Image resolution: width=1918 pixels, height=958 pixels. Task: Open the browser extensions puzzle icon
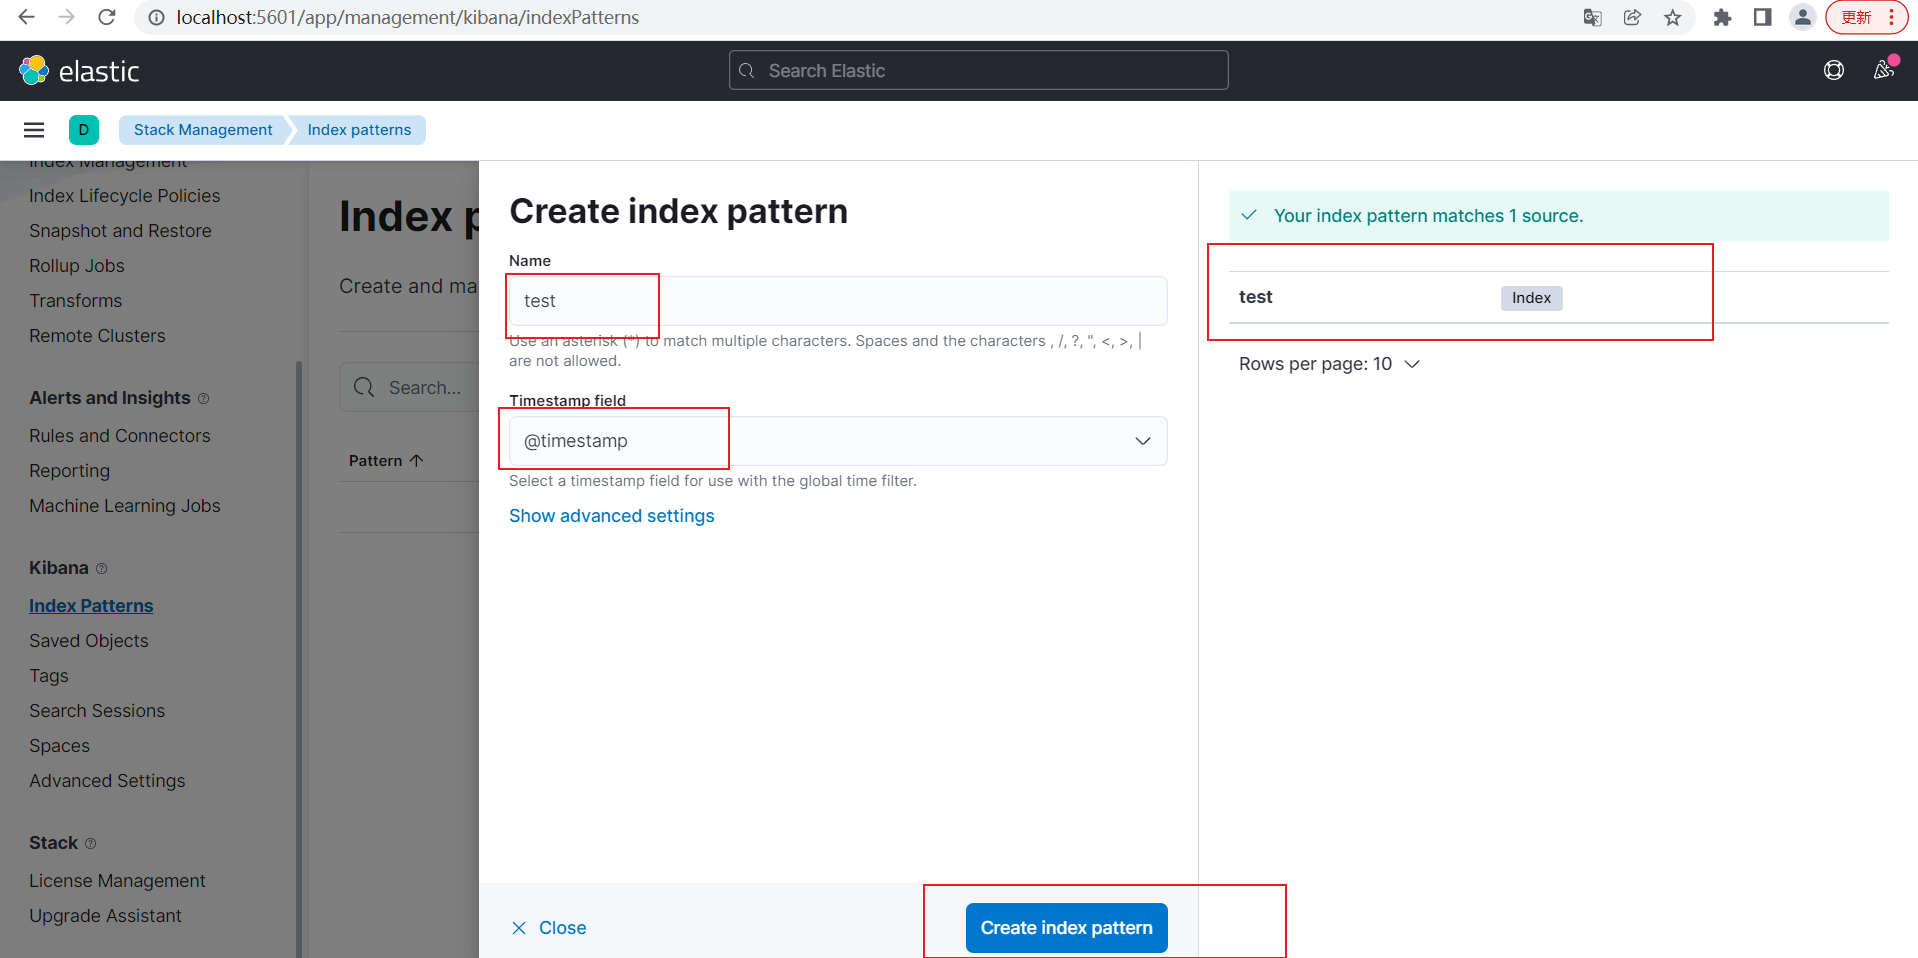pyautogui.click(x=1722, y=17)
